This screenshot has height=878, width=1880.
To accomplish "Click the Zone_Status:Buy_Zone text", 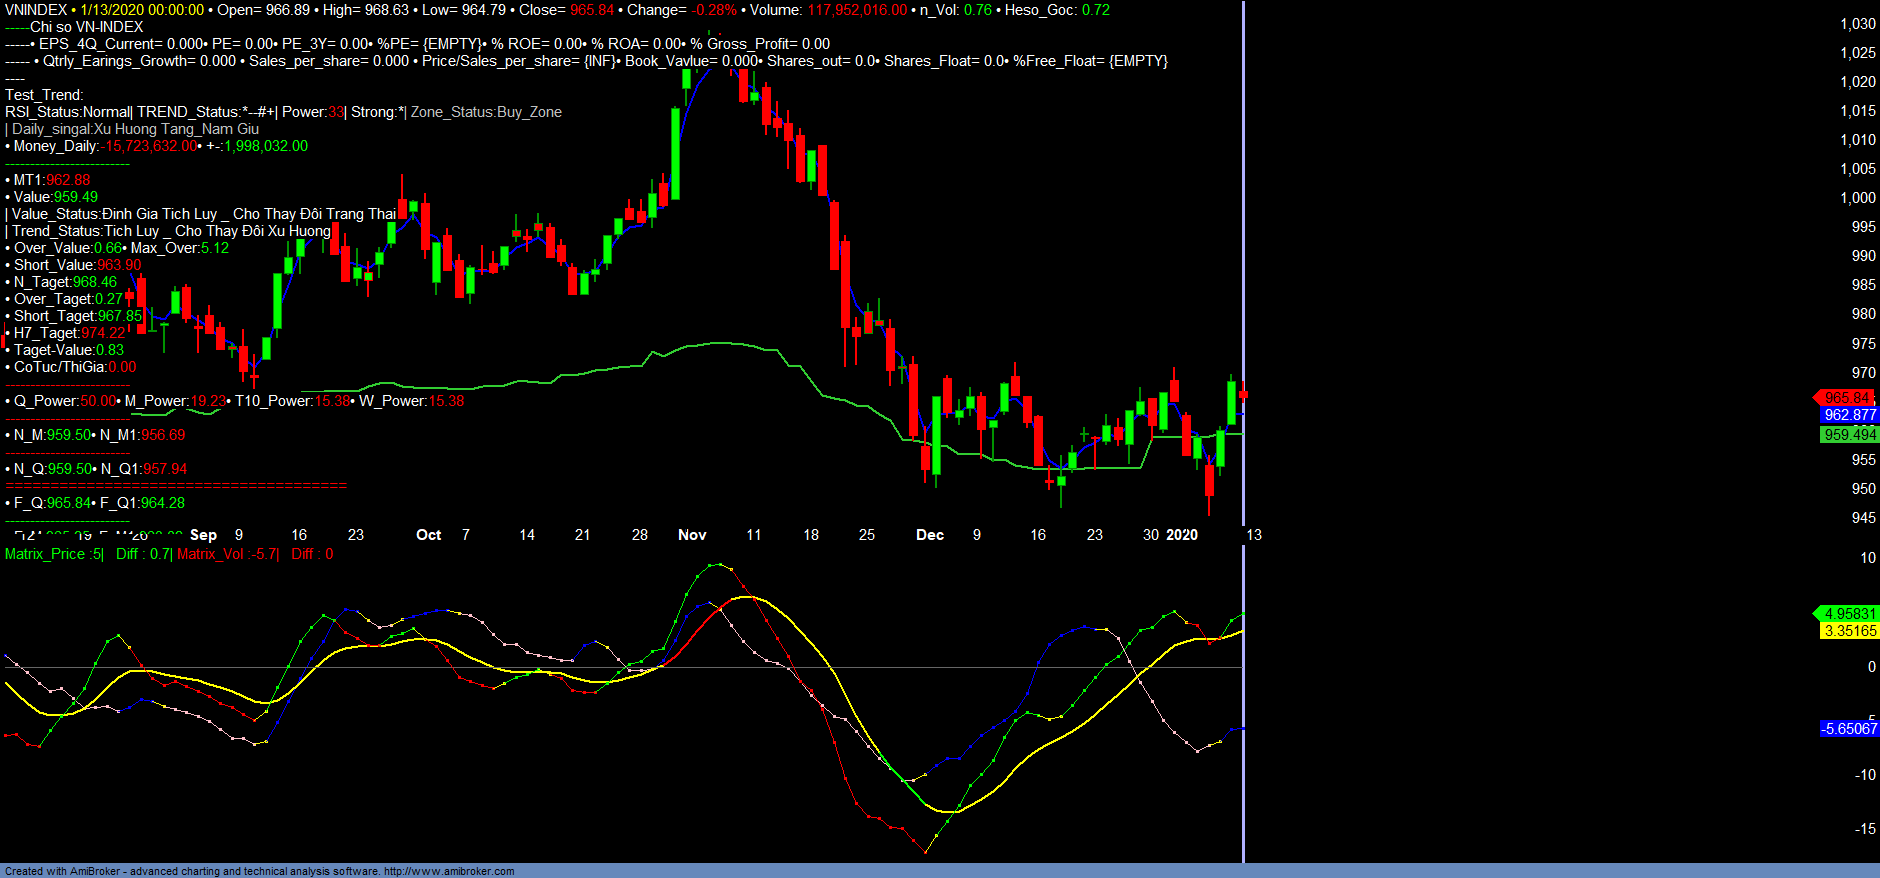I will pos(486,112).
